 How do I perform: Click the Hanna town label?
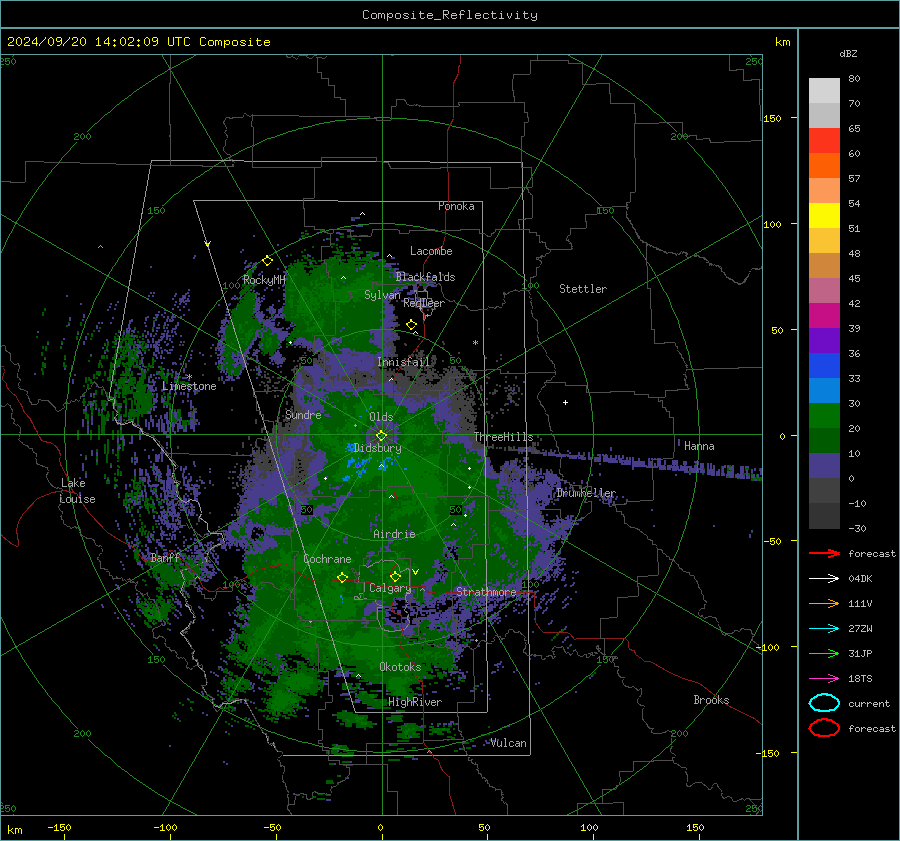(x=699, y=446)
